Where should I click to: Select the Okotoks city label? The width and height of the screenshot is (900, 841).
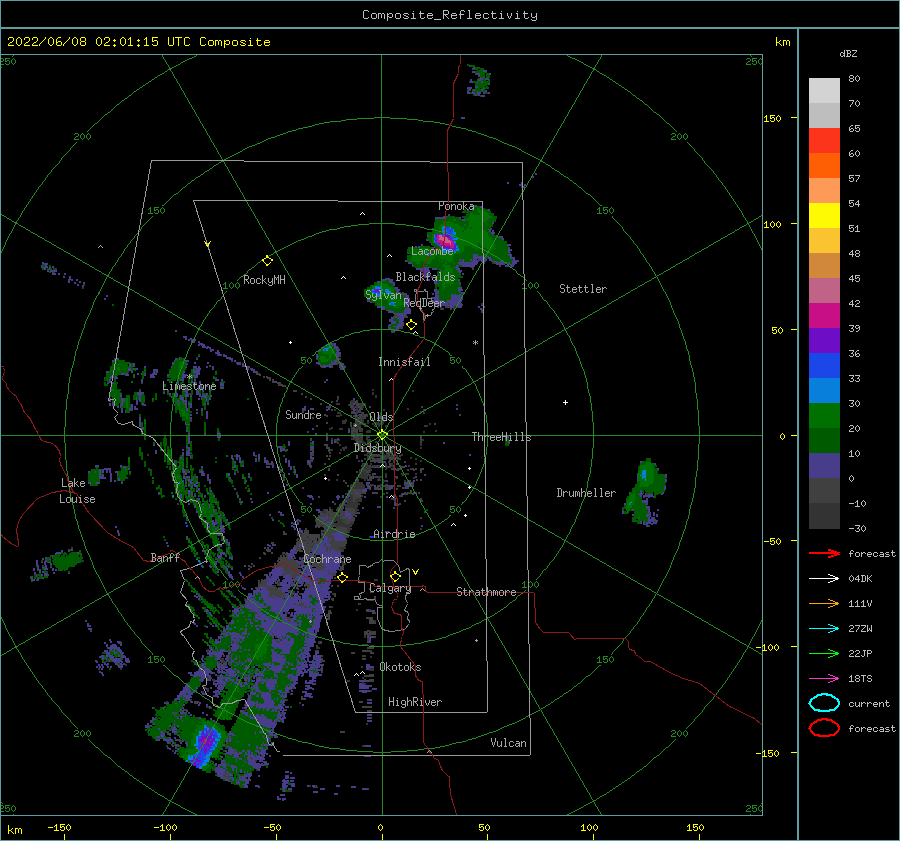pos(400,667)
